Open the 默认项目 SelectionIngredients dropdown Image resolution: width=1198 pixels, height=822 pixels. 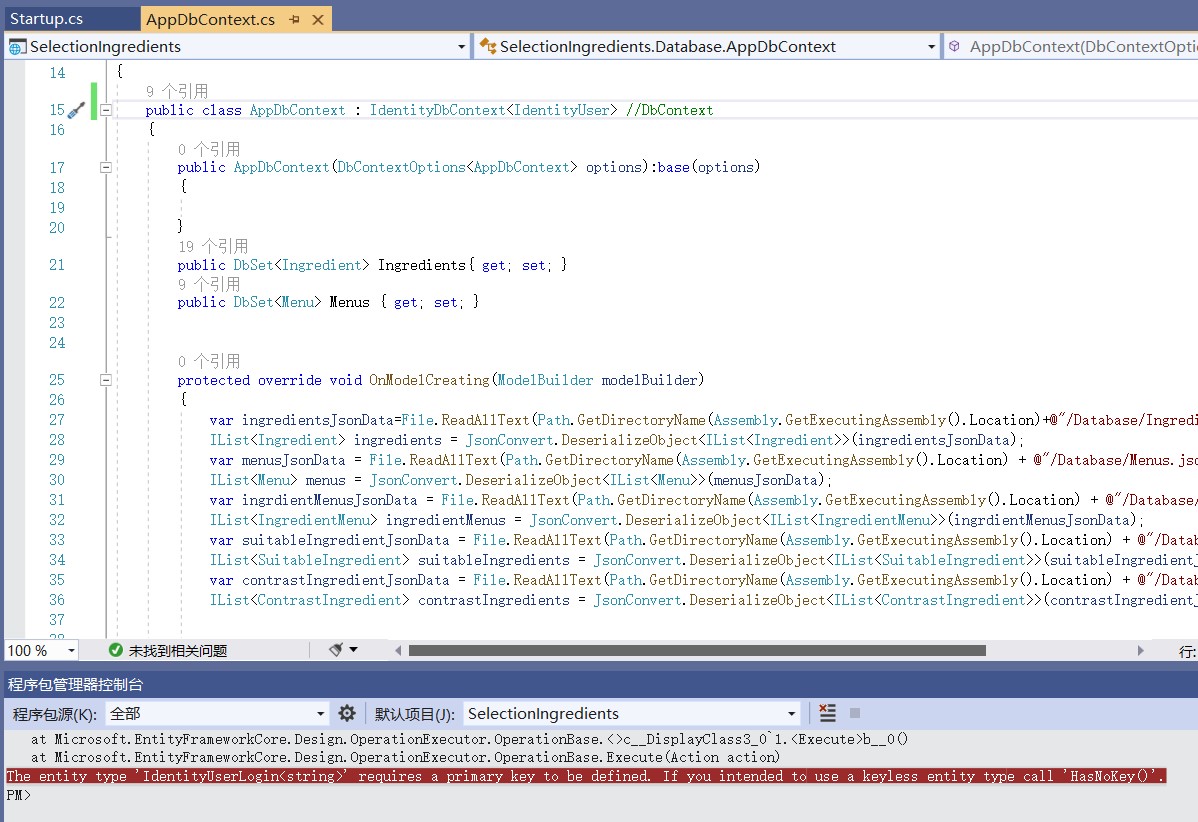click(632, 714)
